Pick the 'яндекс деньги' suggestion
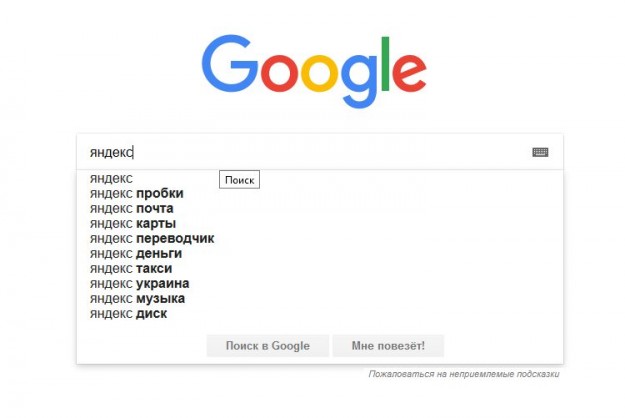Screen dimensions: 625x418 pyautogui.click(x=135, y=253)
